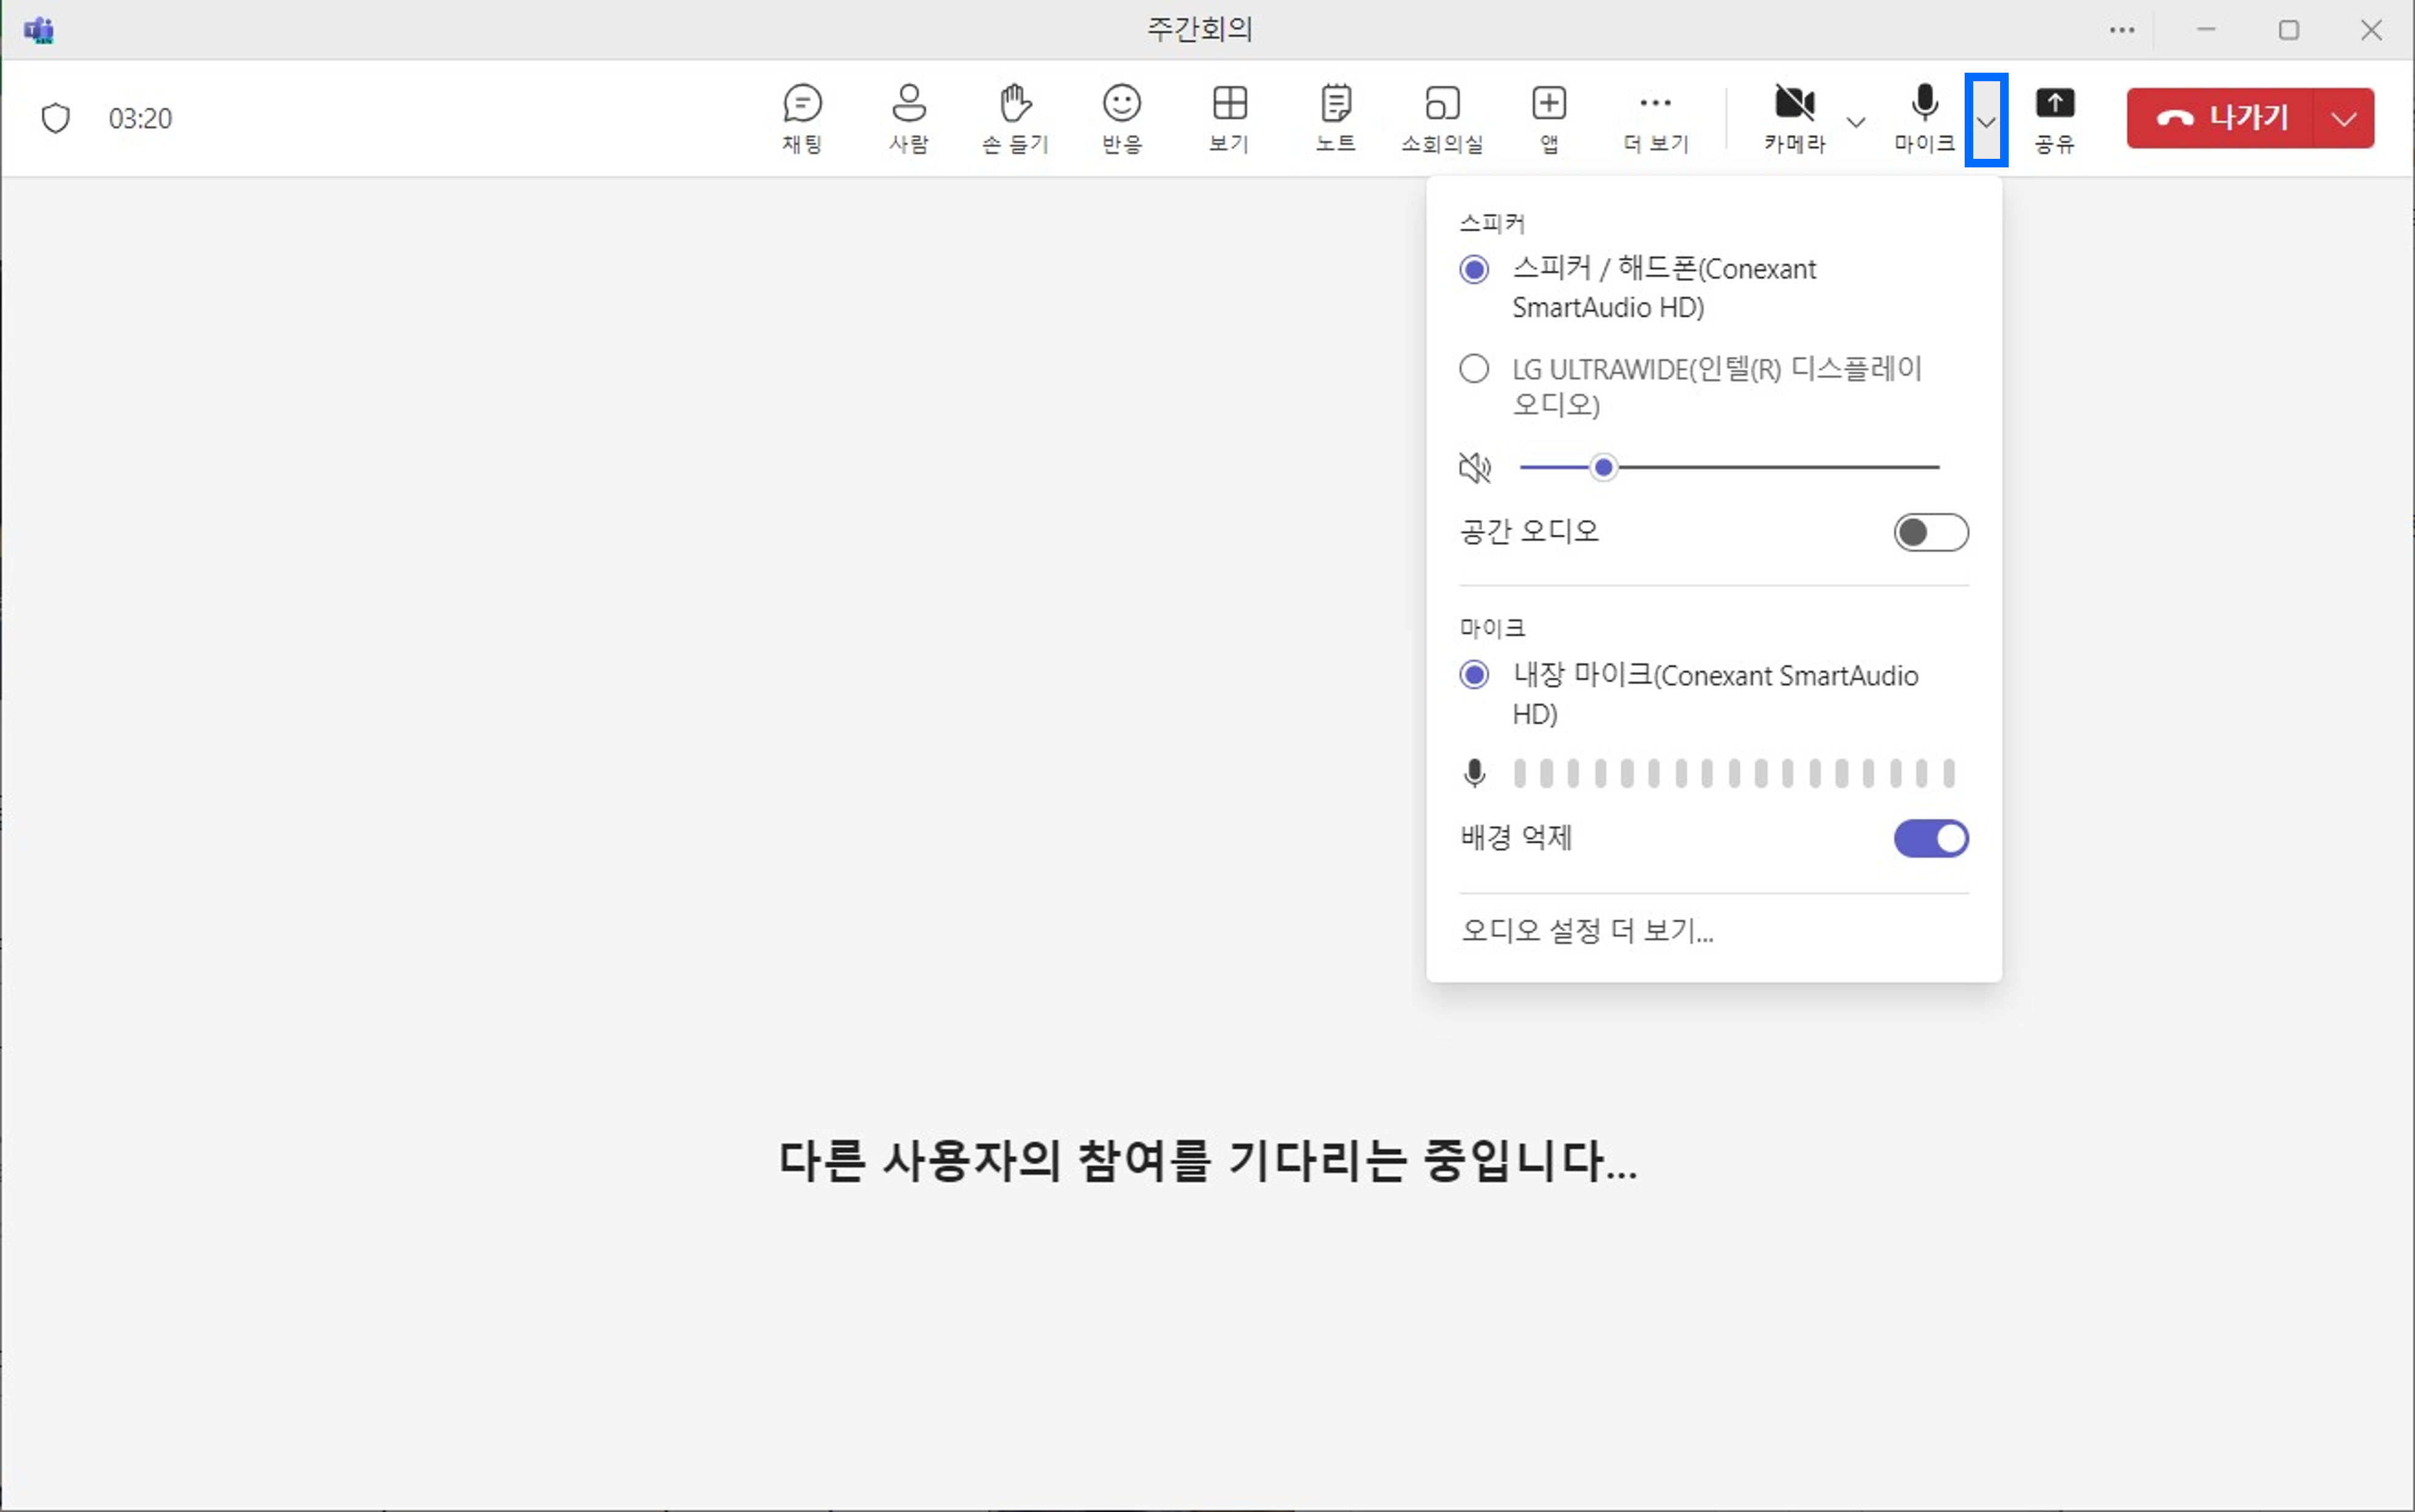Enable 공간 오디오 toggle
Screen dimensions: 2415x1512
click(x=1930, y=532)
